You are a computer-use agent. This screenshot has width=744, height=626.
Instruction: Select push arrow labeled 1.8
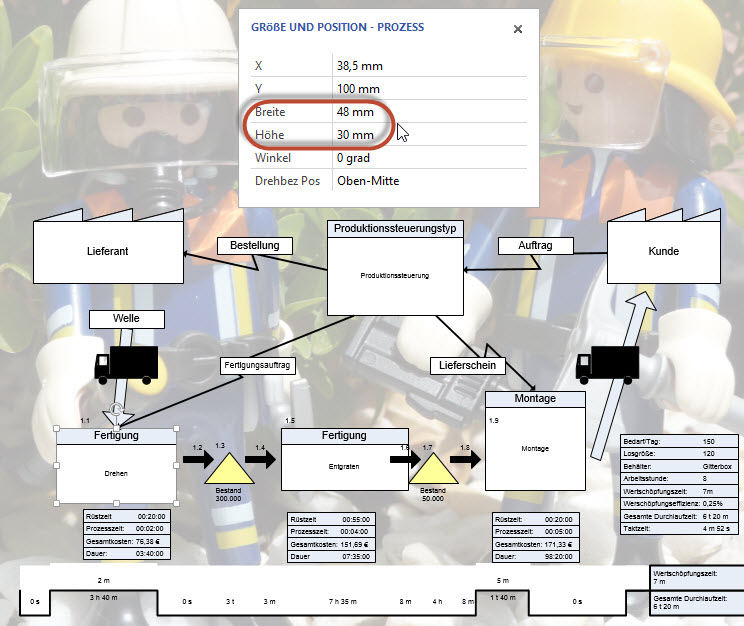click(465, 459)
